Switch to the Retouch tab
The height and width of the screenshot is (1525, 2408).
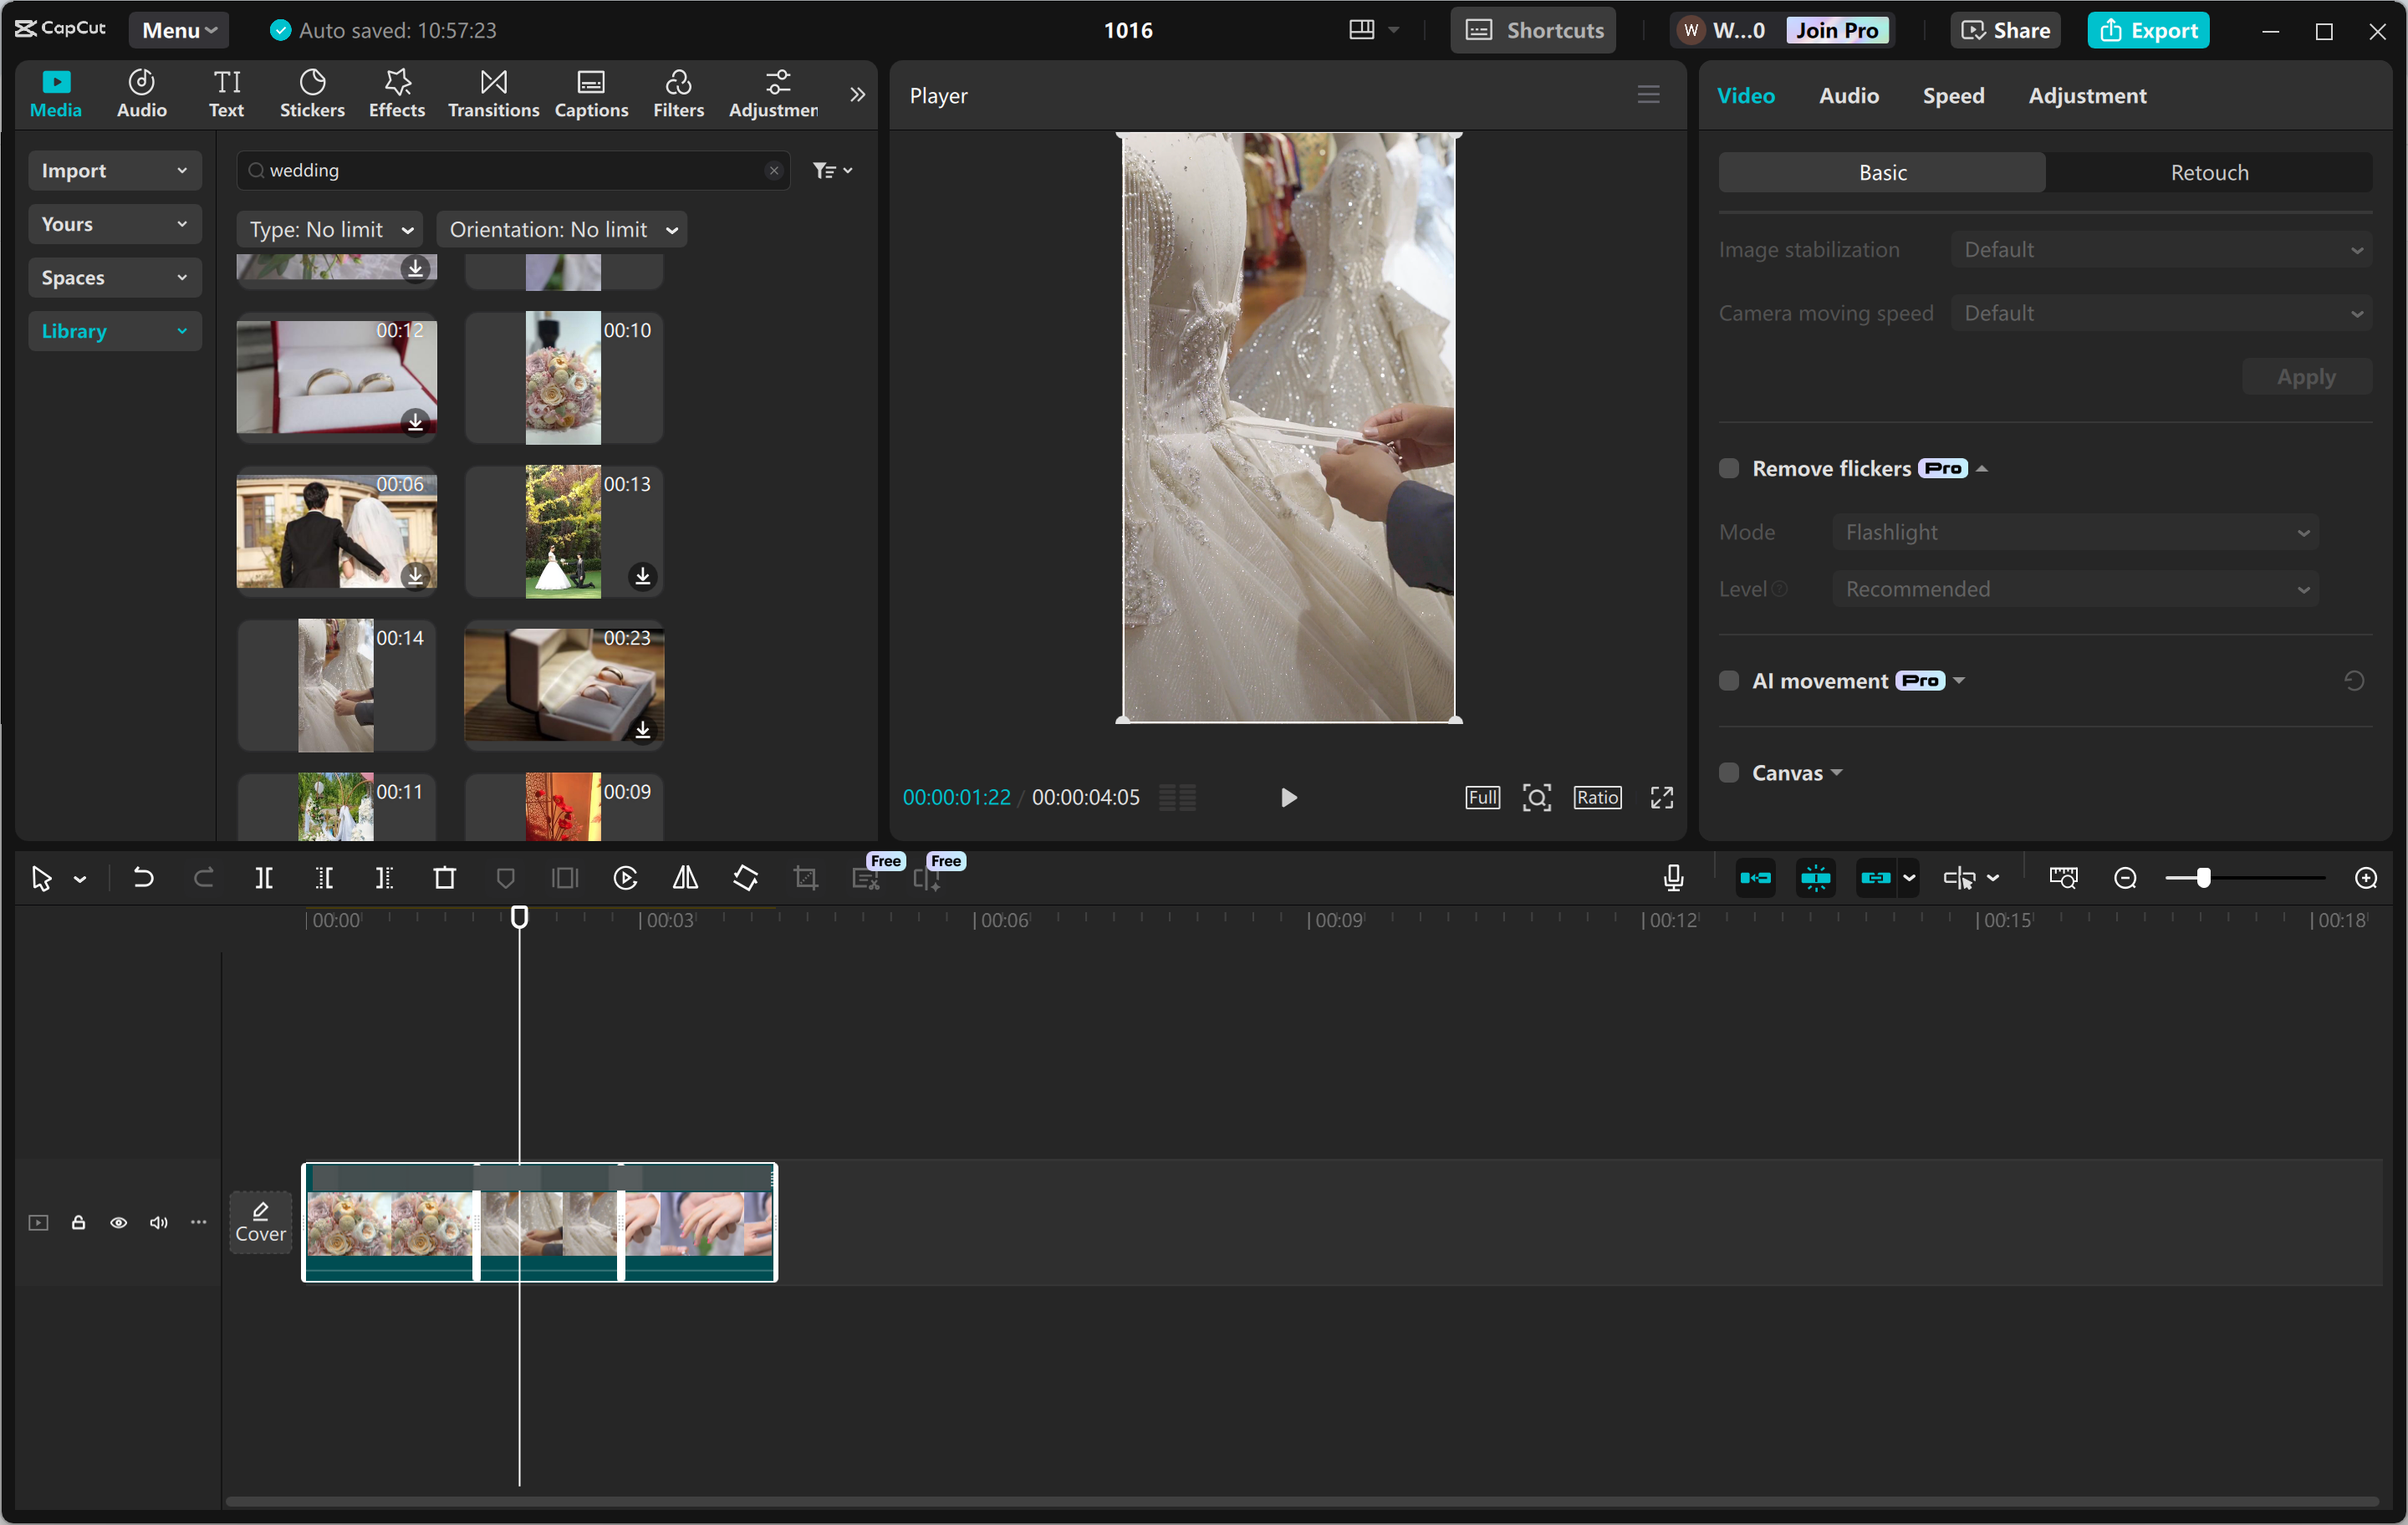(2208, 171)
